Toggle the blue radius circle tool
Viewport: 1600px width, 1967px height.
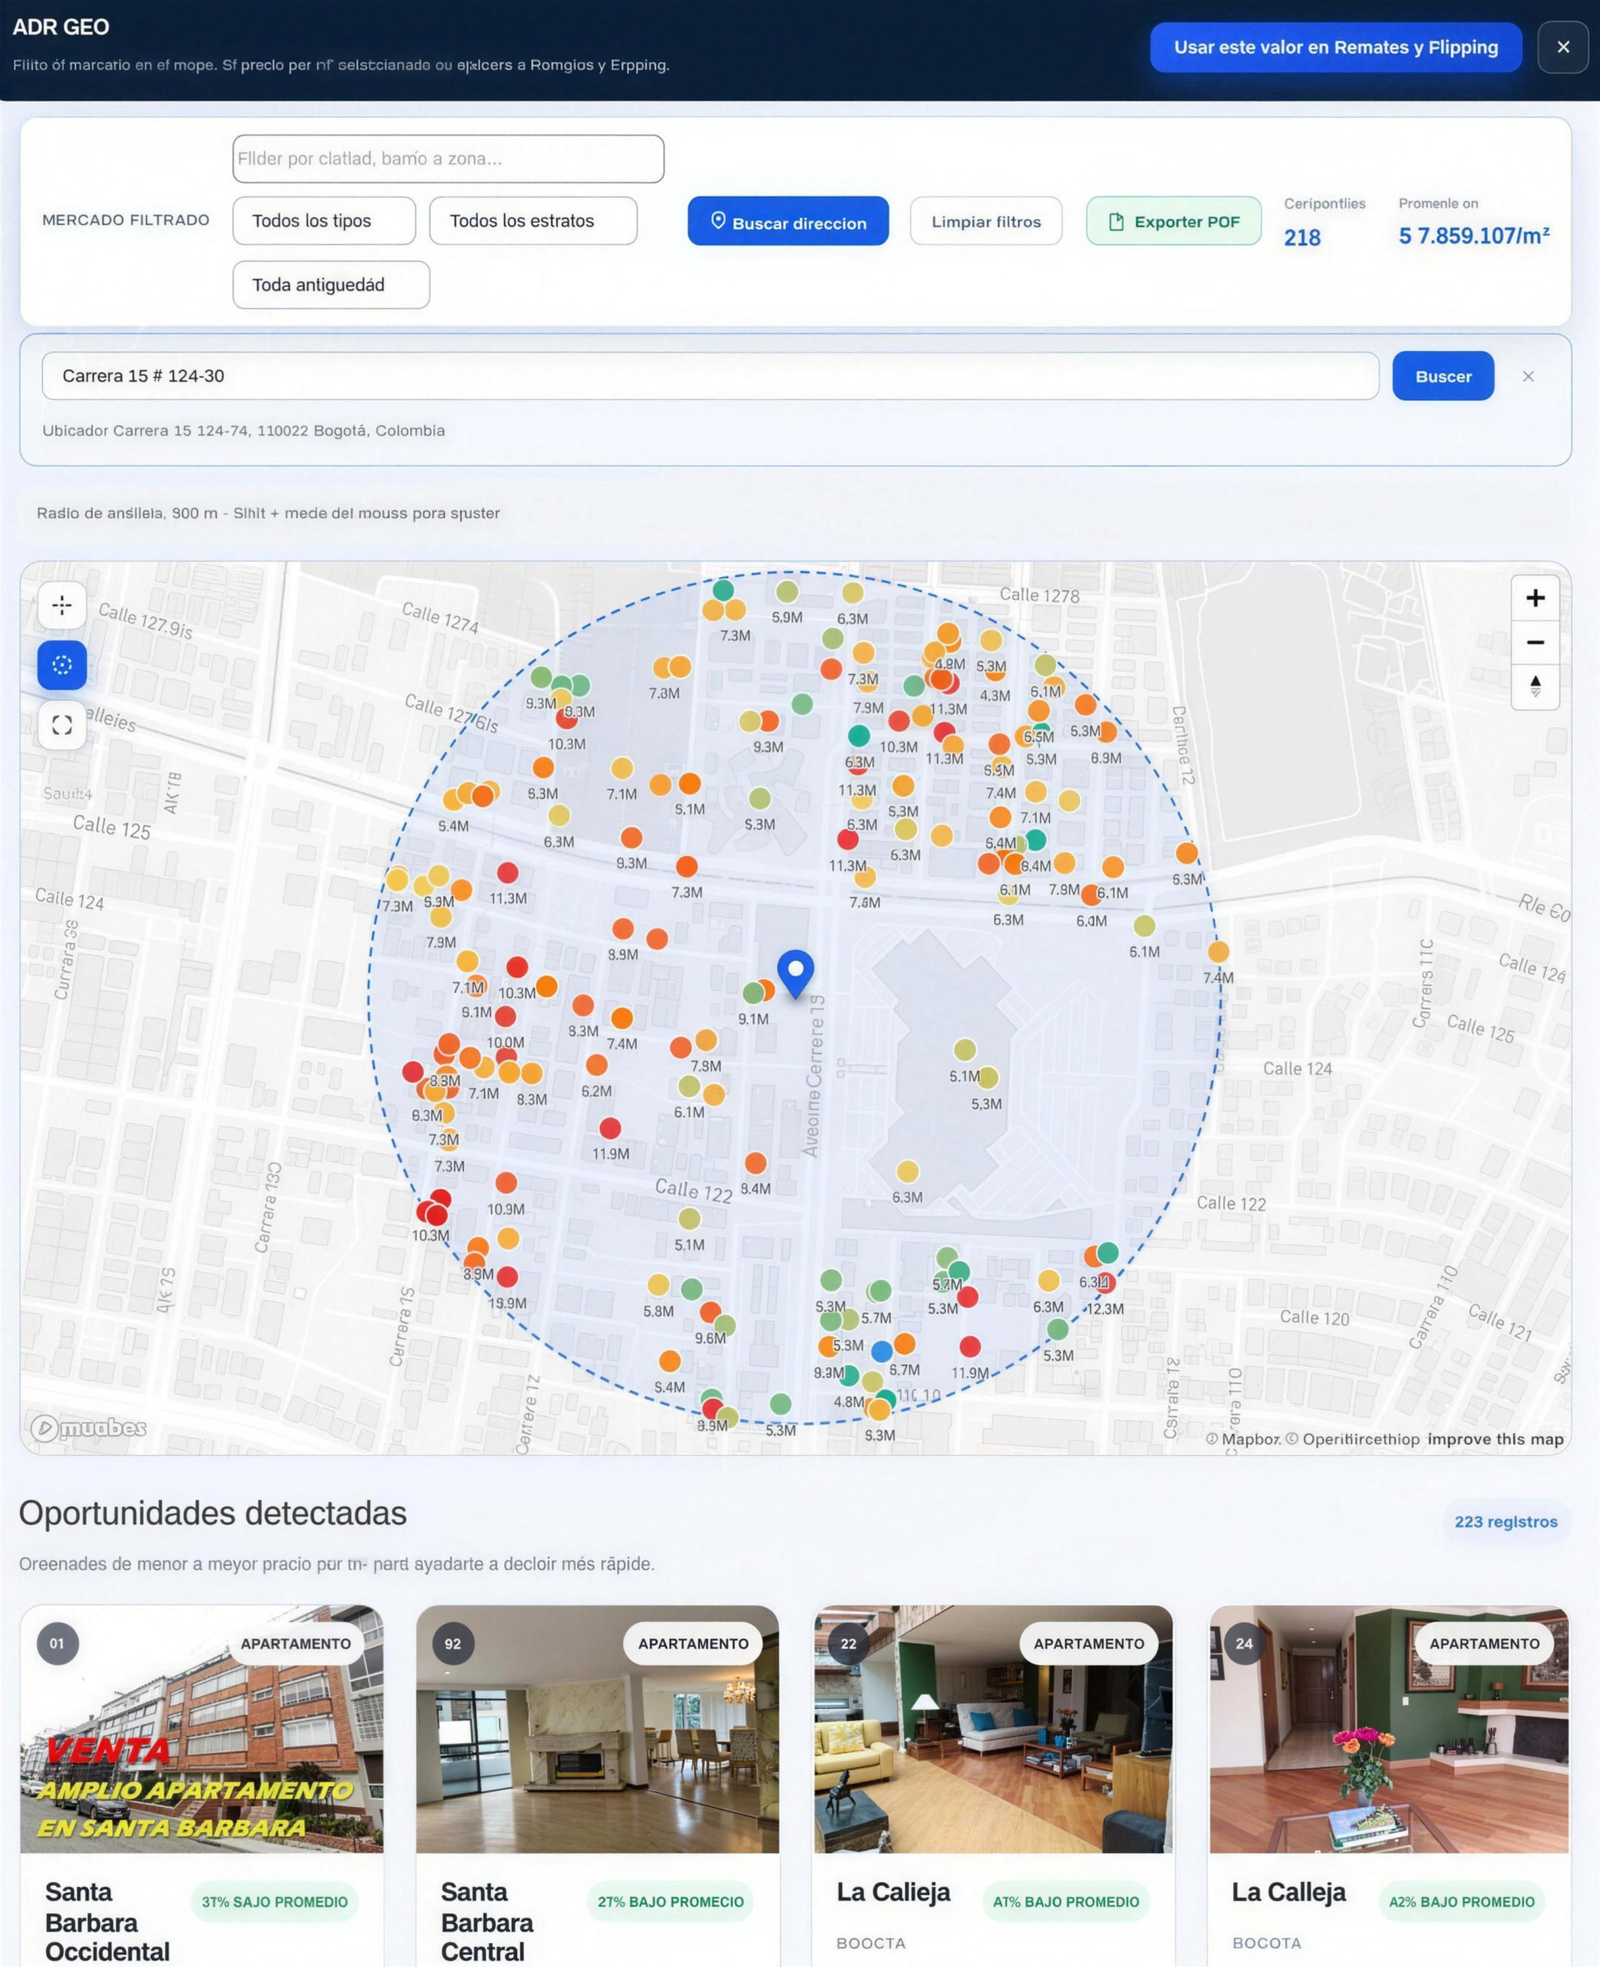click(x=62, y=665)
